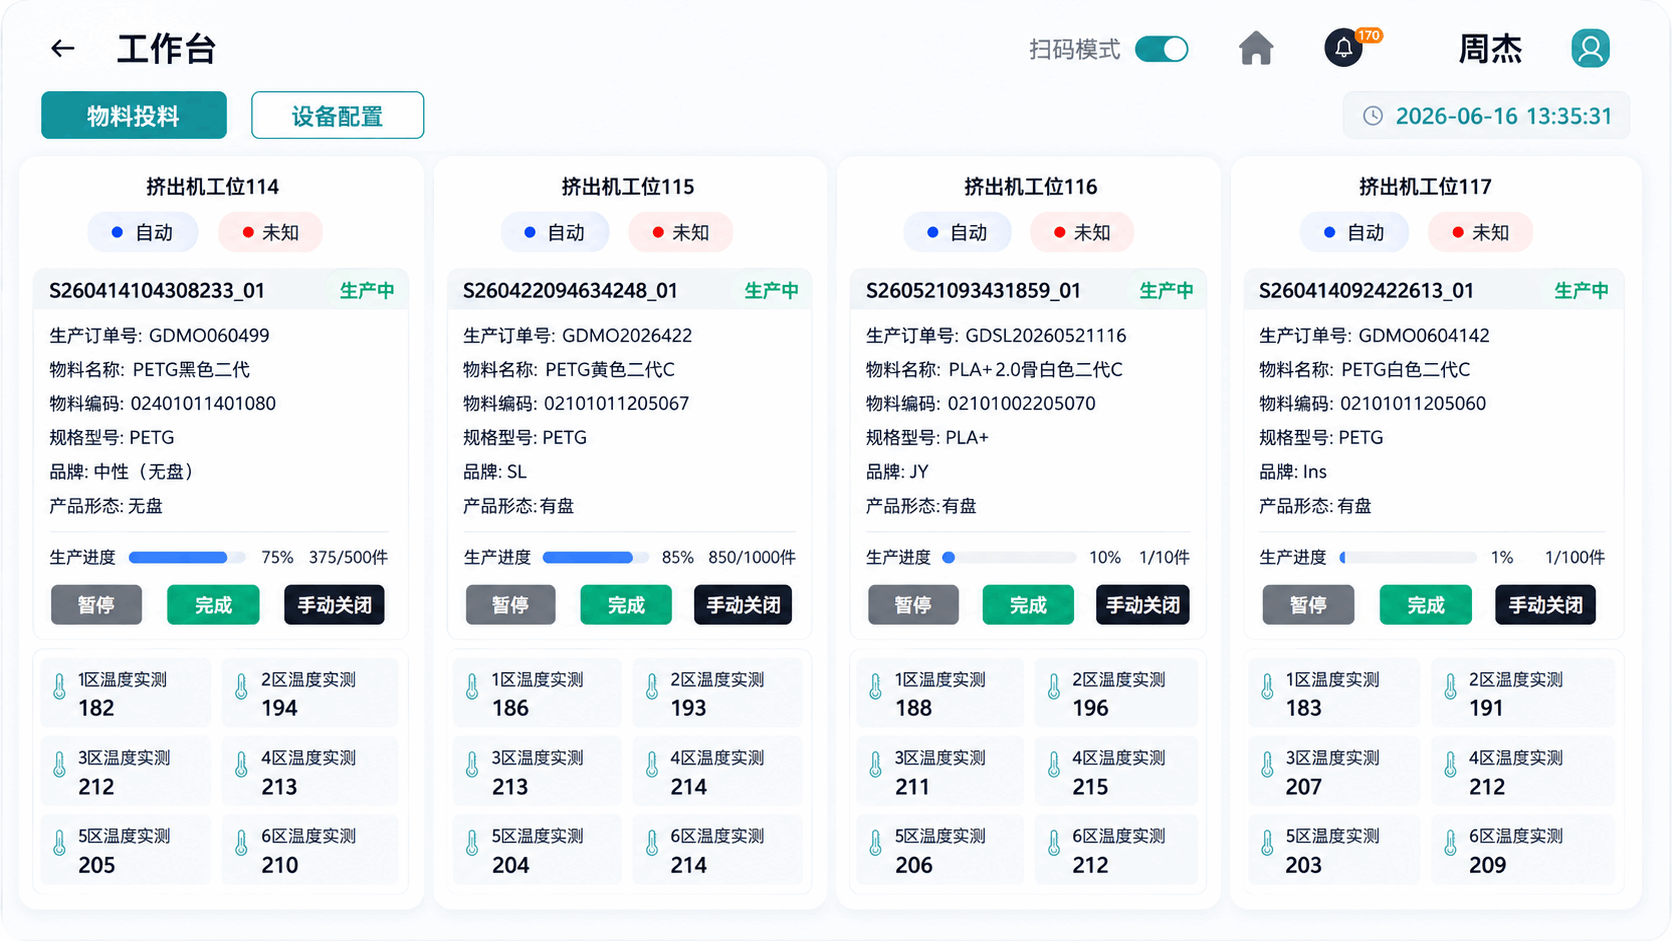Screen dimensions: 1672x941
Task: Toggle the 扫码模式 switch
Action: pos(1162,49)
